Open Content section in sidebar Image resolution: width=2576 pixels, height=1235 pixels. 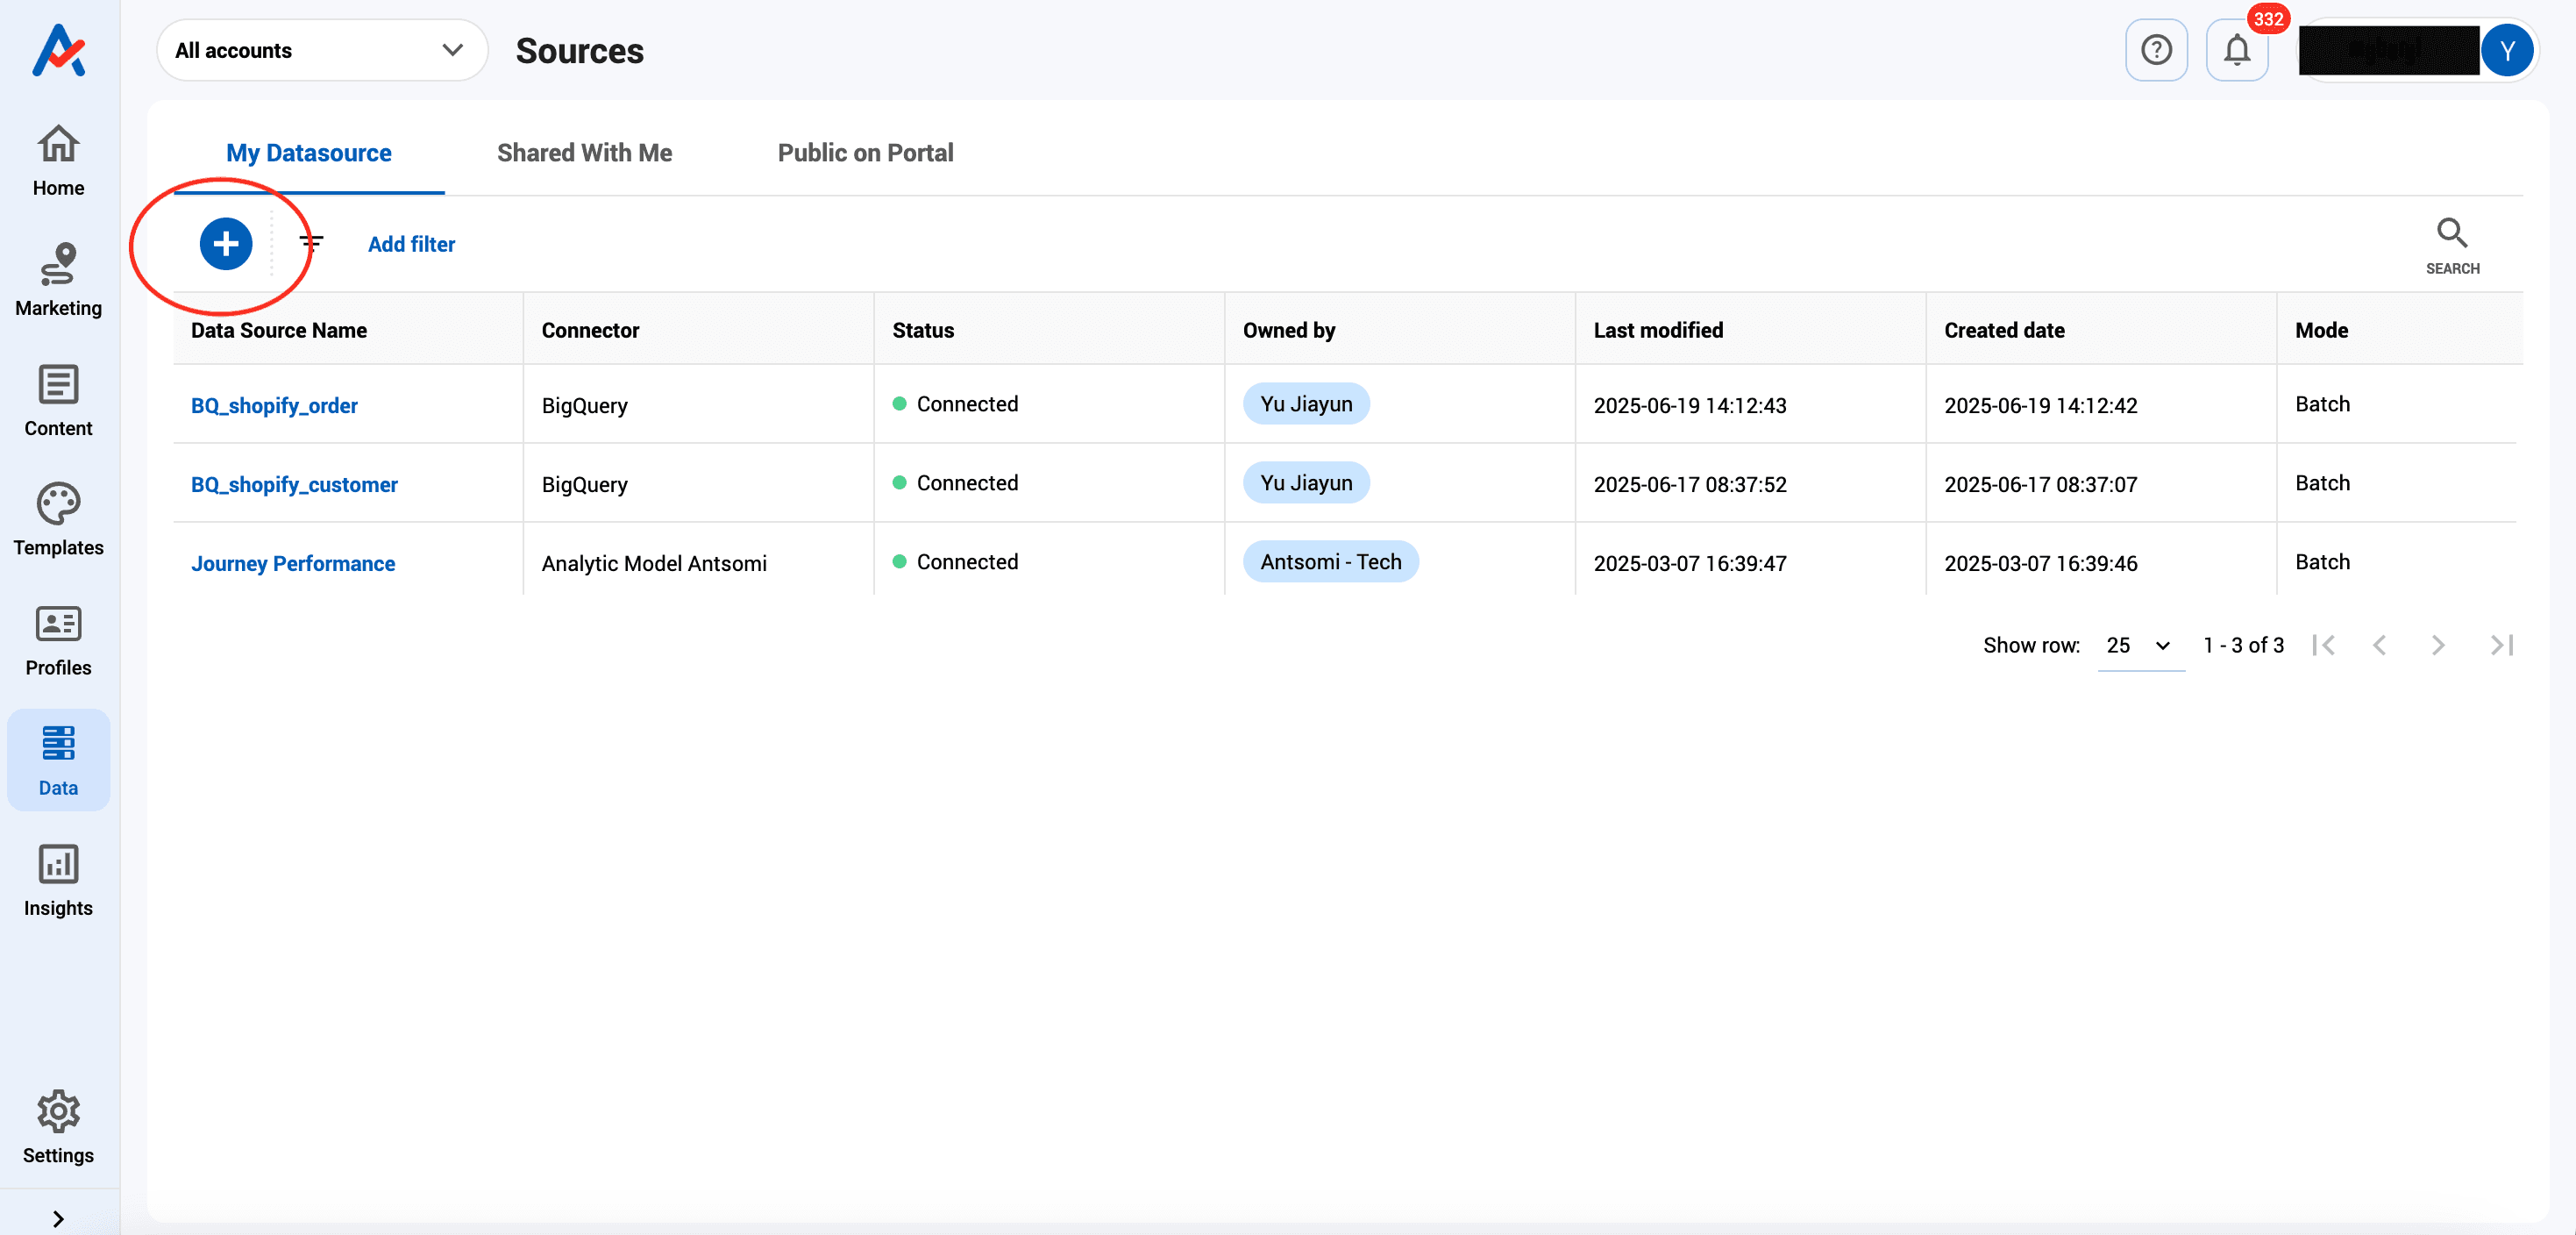click(58, 400)
